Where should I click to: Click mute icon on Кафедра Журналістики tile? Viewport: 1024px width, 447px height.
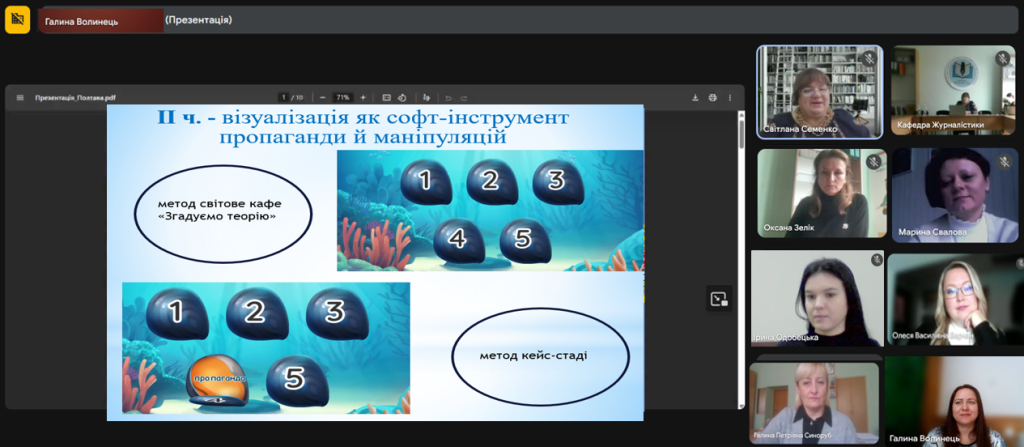pos(1004,59)
